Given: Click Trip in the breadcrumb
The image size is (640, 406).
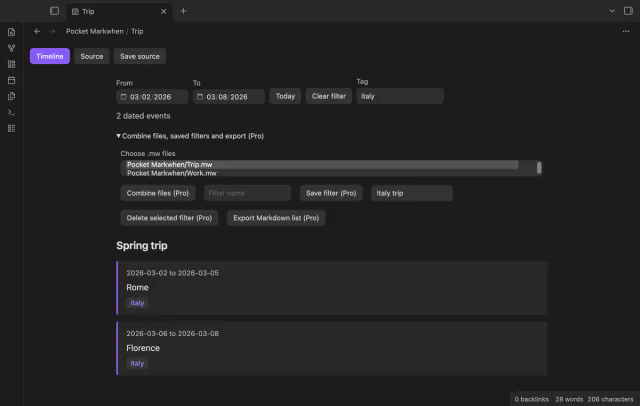Looking at the screenshot, I should [x=137, y=31].
